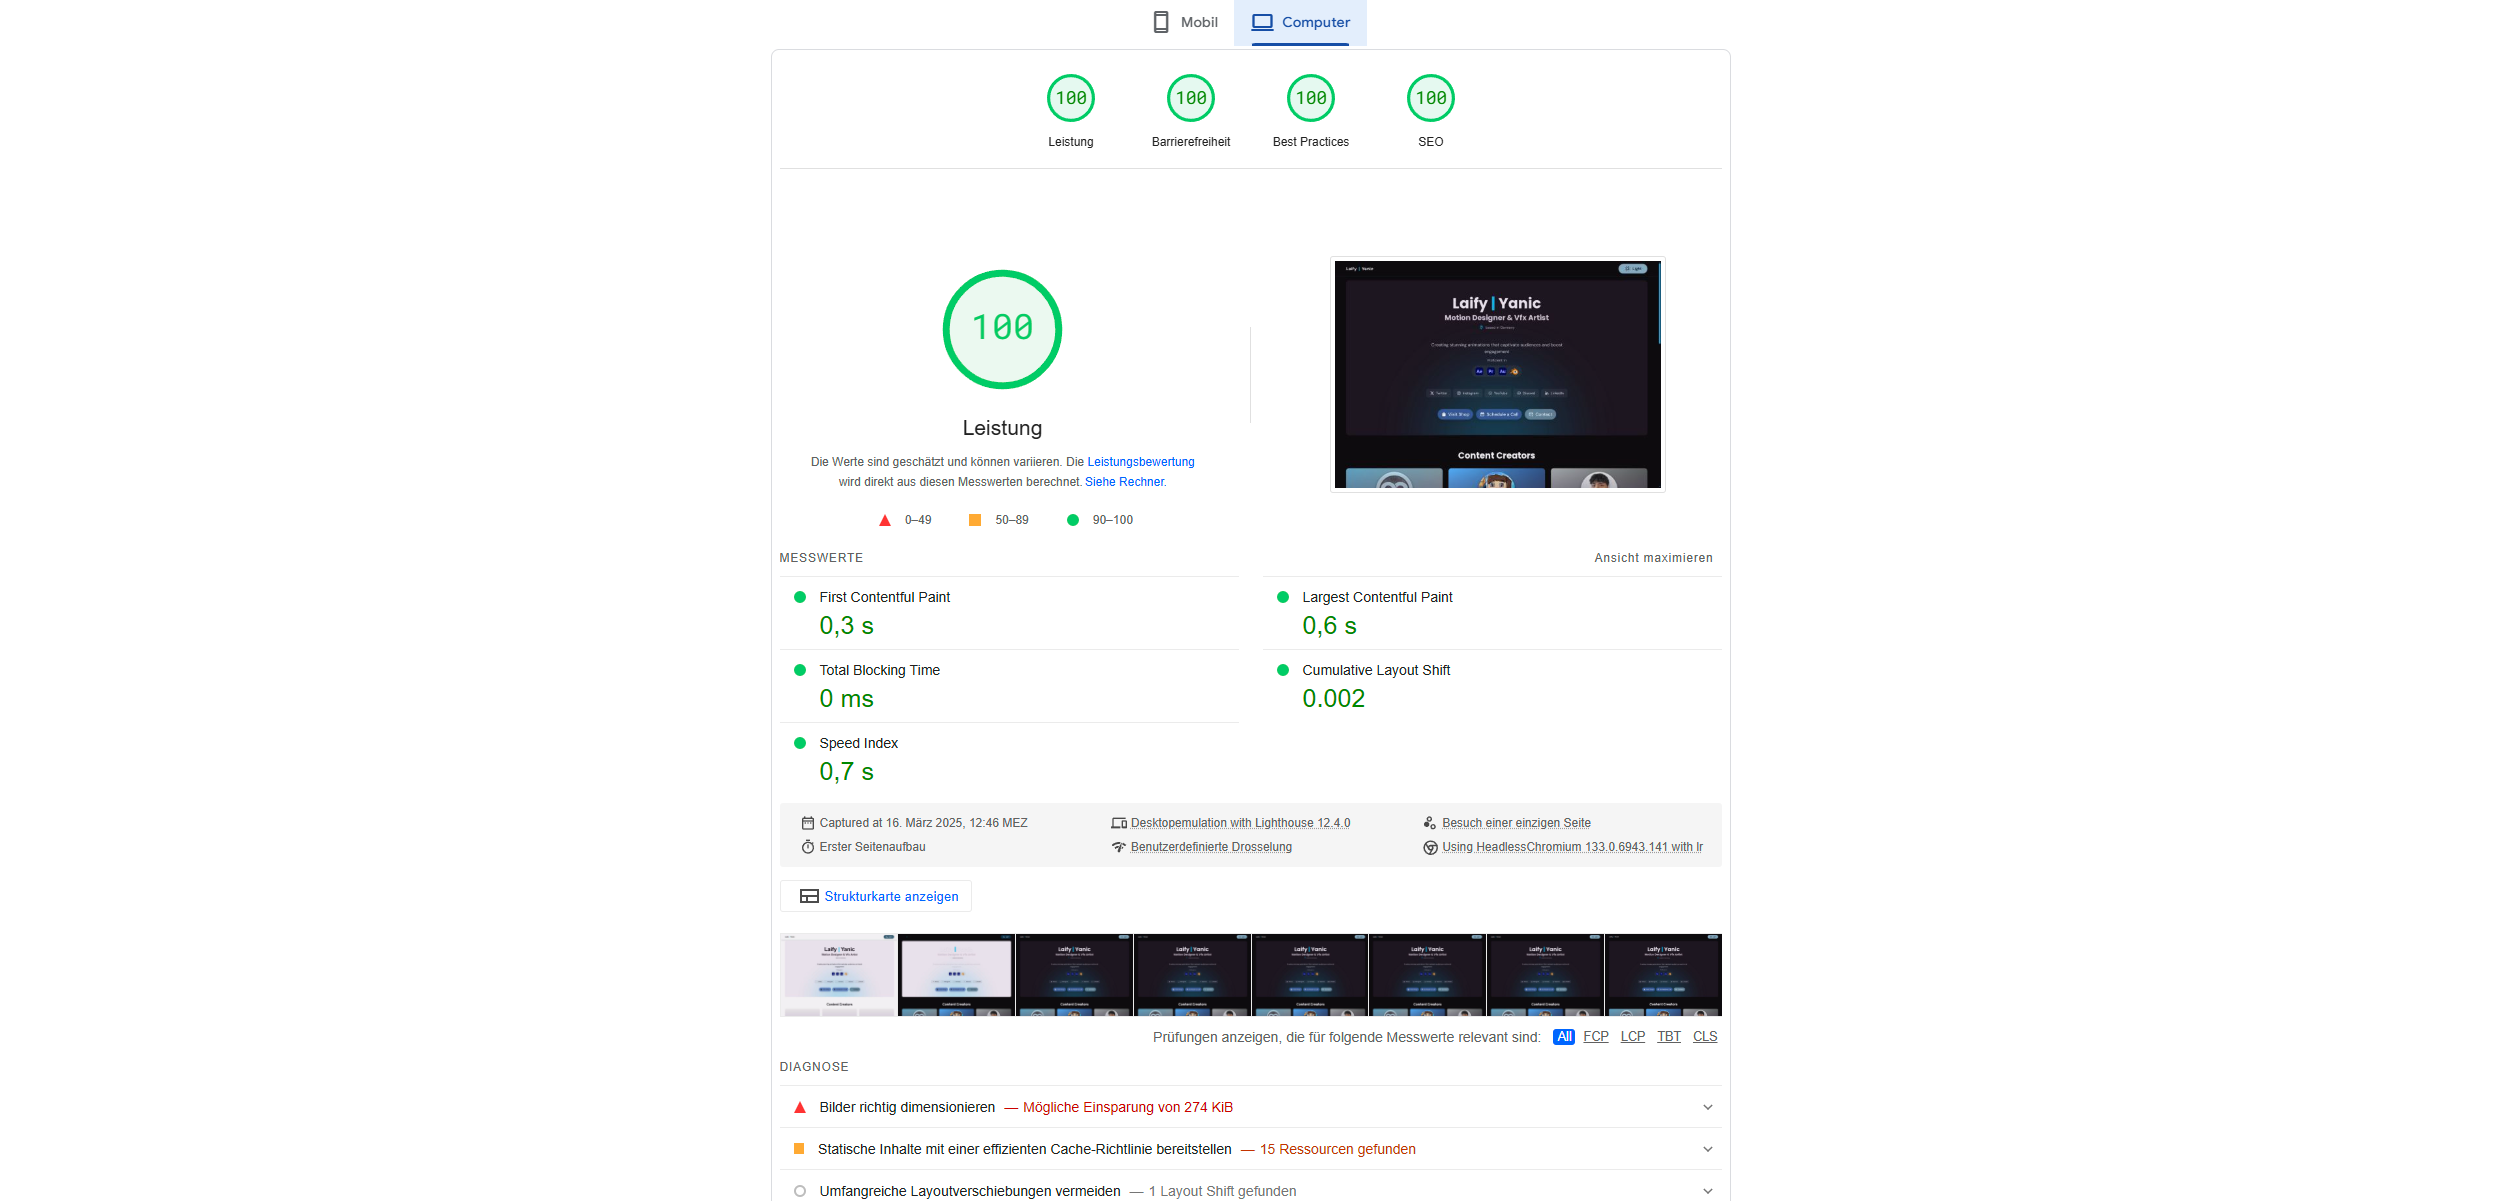The width and height of the screenshot is (2515, 1201).
Task: Click the Leistung 100 score gauge at top
Action: (x=1071, y=98)
